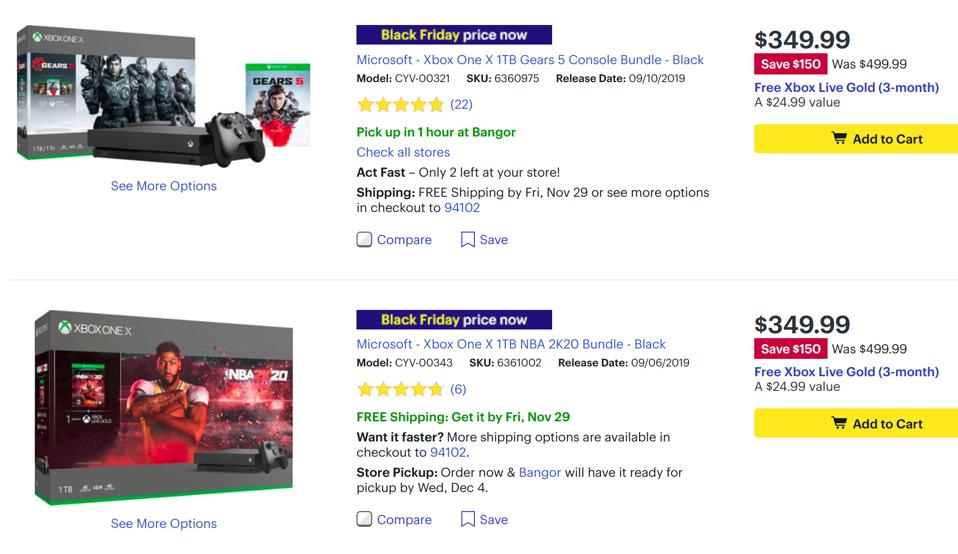Open See More Options under NBA 2K20 image
Viewport: 958px width, 554px height.
163,524
